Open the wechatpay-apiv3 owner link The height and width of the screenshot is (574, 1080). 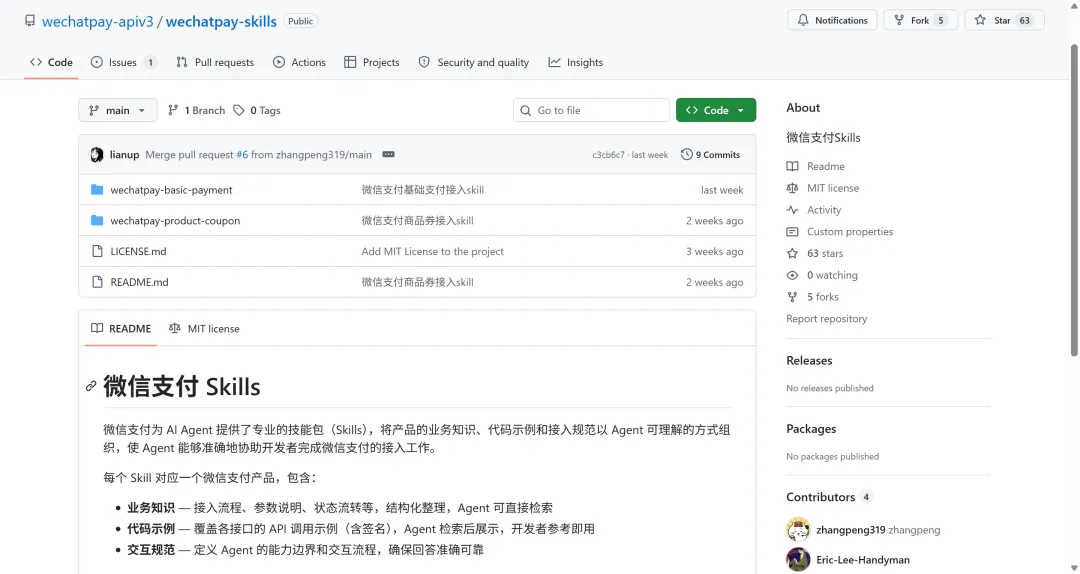click(x=98, y=21)
